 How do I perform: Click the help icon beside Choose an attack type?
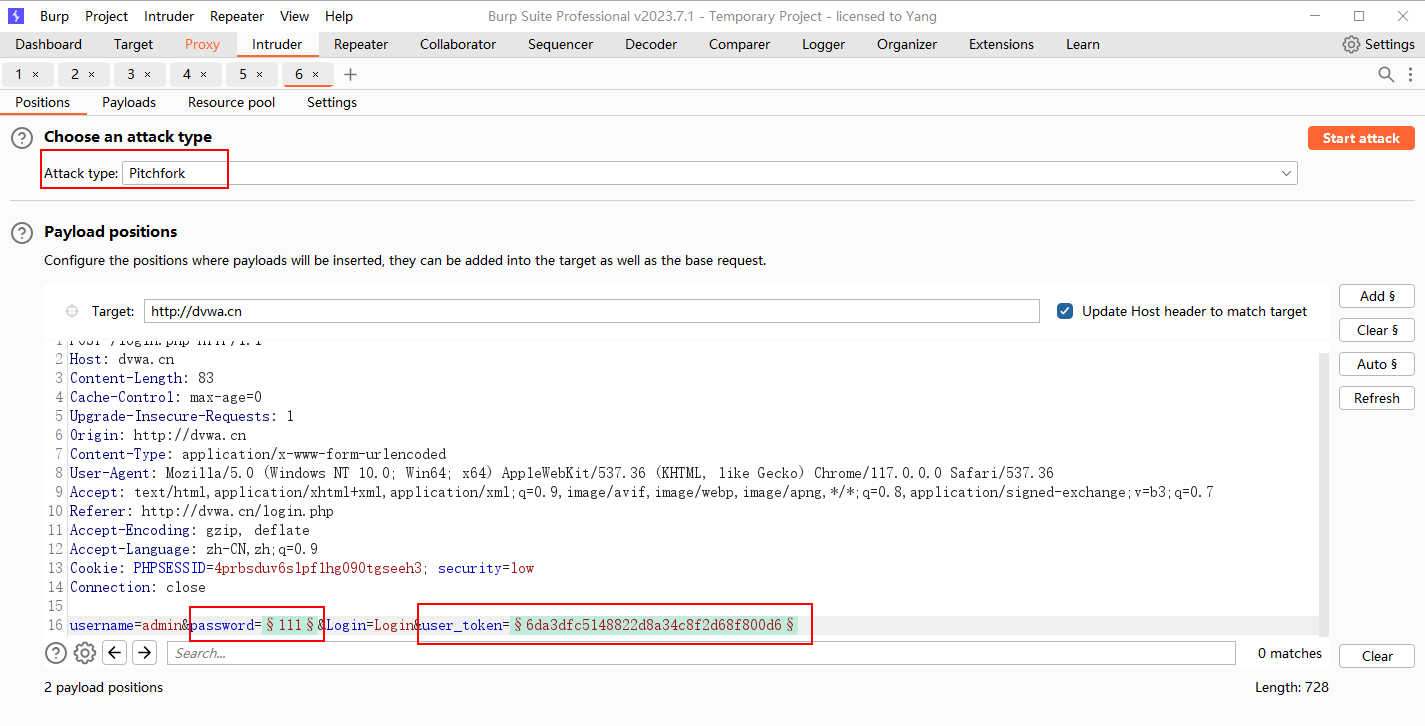(21, 138)
